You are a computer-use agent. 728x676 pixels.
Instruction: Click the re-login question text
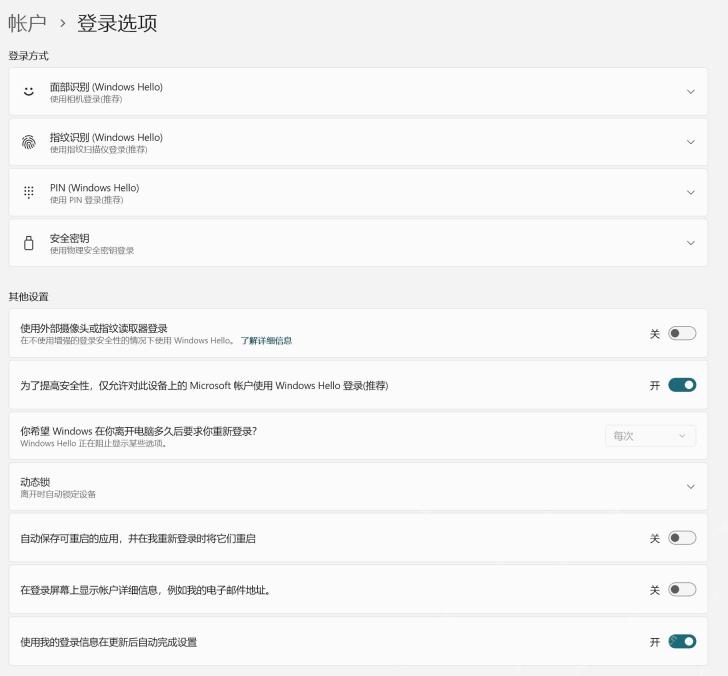[138, 431]
